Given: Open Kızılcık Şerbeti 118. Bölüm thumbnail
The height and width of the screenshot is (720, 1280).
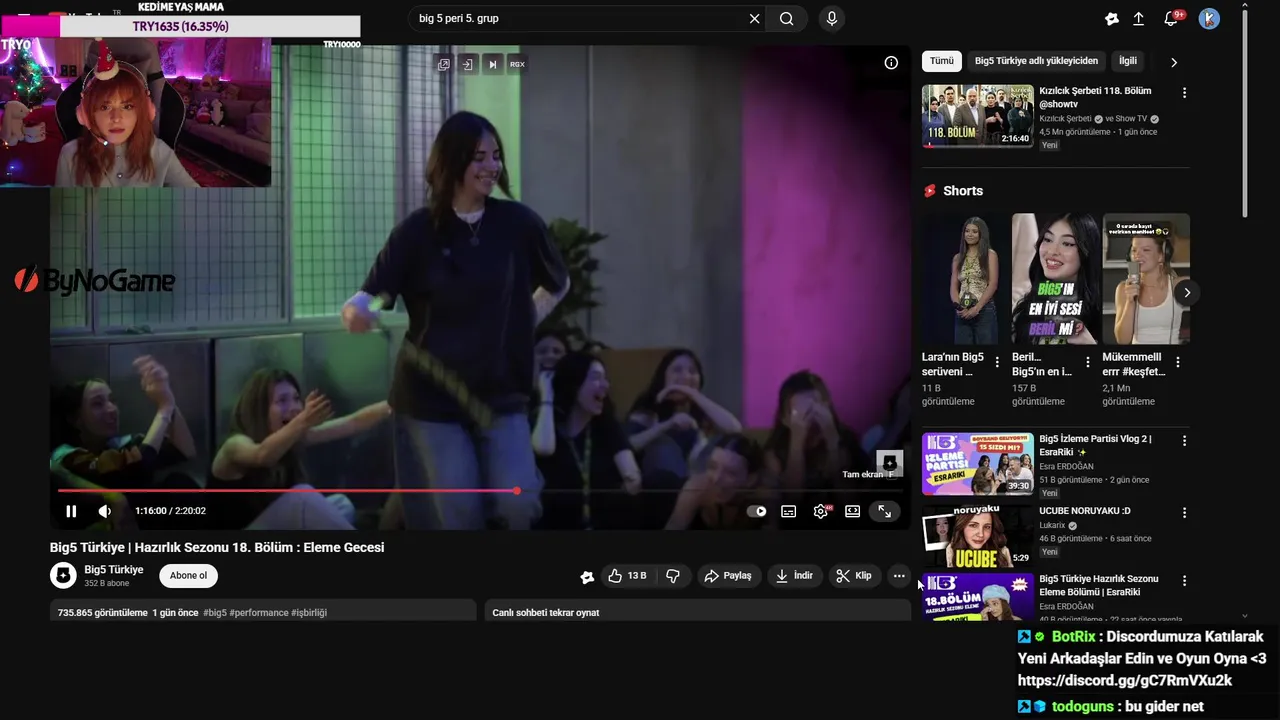Looking at the screenshot, I should click(977, 115).
